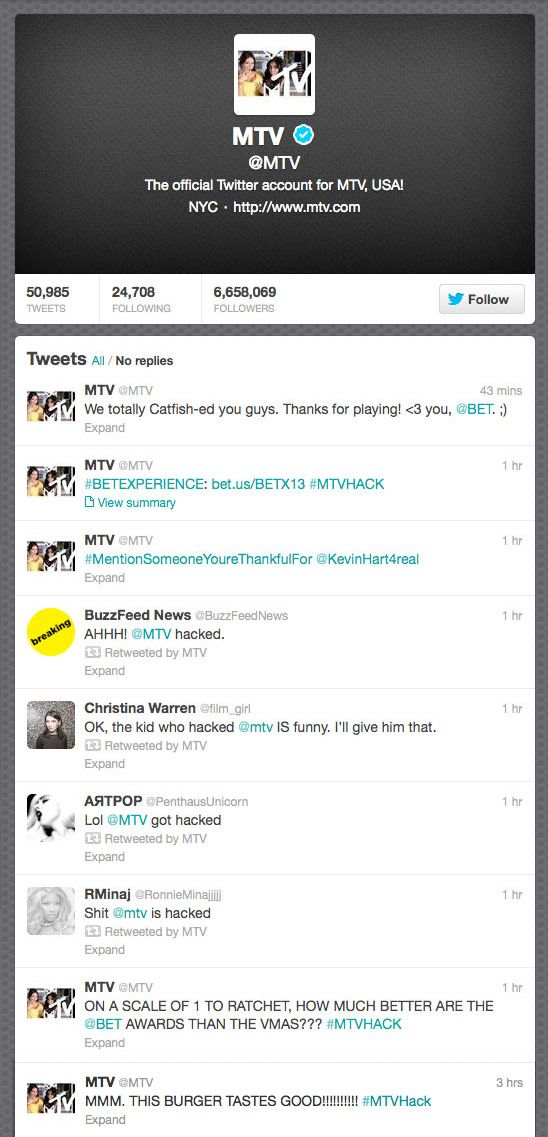View the 24,708 following list
The height and width of the screenshot is (1137, 548).
pos(141,299)
